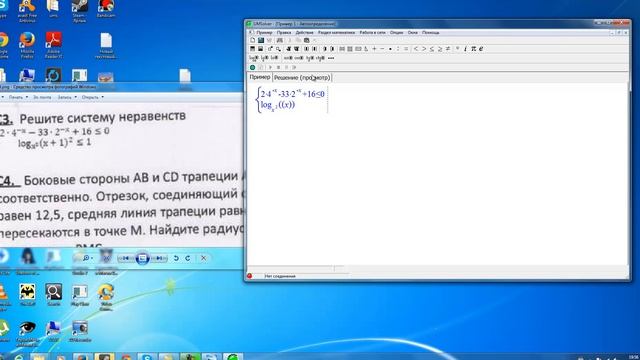Insert the less-than-or-equal symbol

[x=432, y=49]
